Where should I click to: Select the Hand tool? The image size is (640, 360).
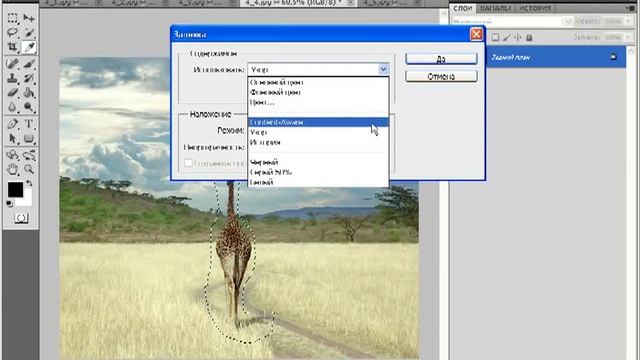[x=12, y=169]
